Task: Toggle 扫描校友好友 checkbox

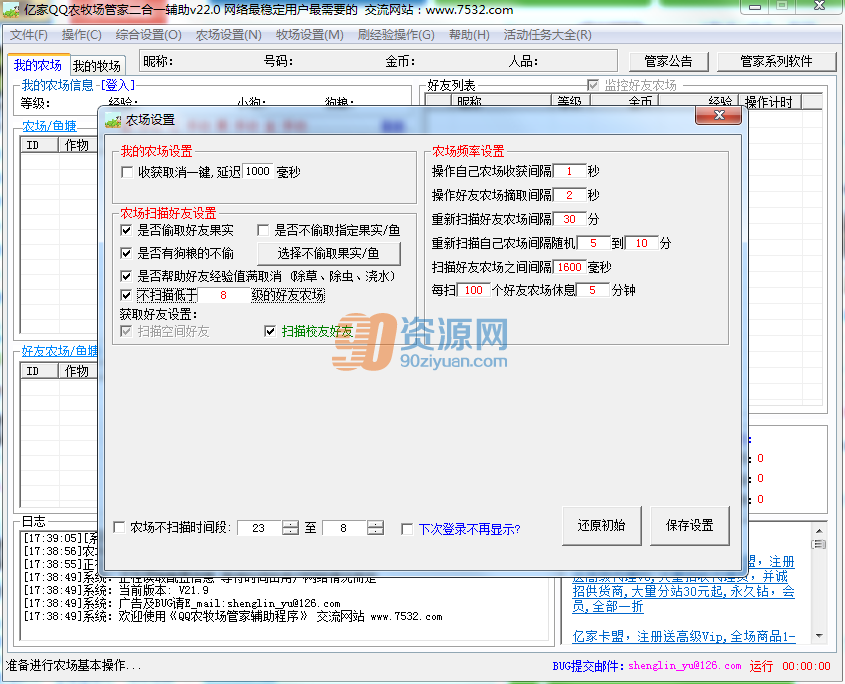Action: tap(270, 331)
